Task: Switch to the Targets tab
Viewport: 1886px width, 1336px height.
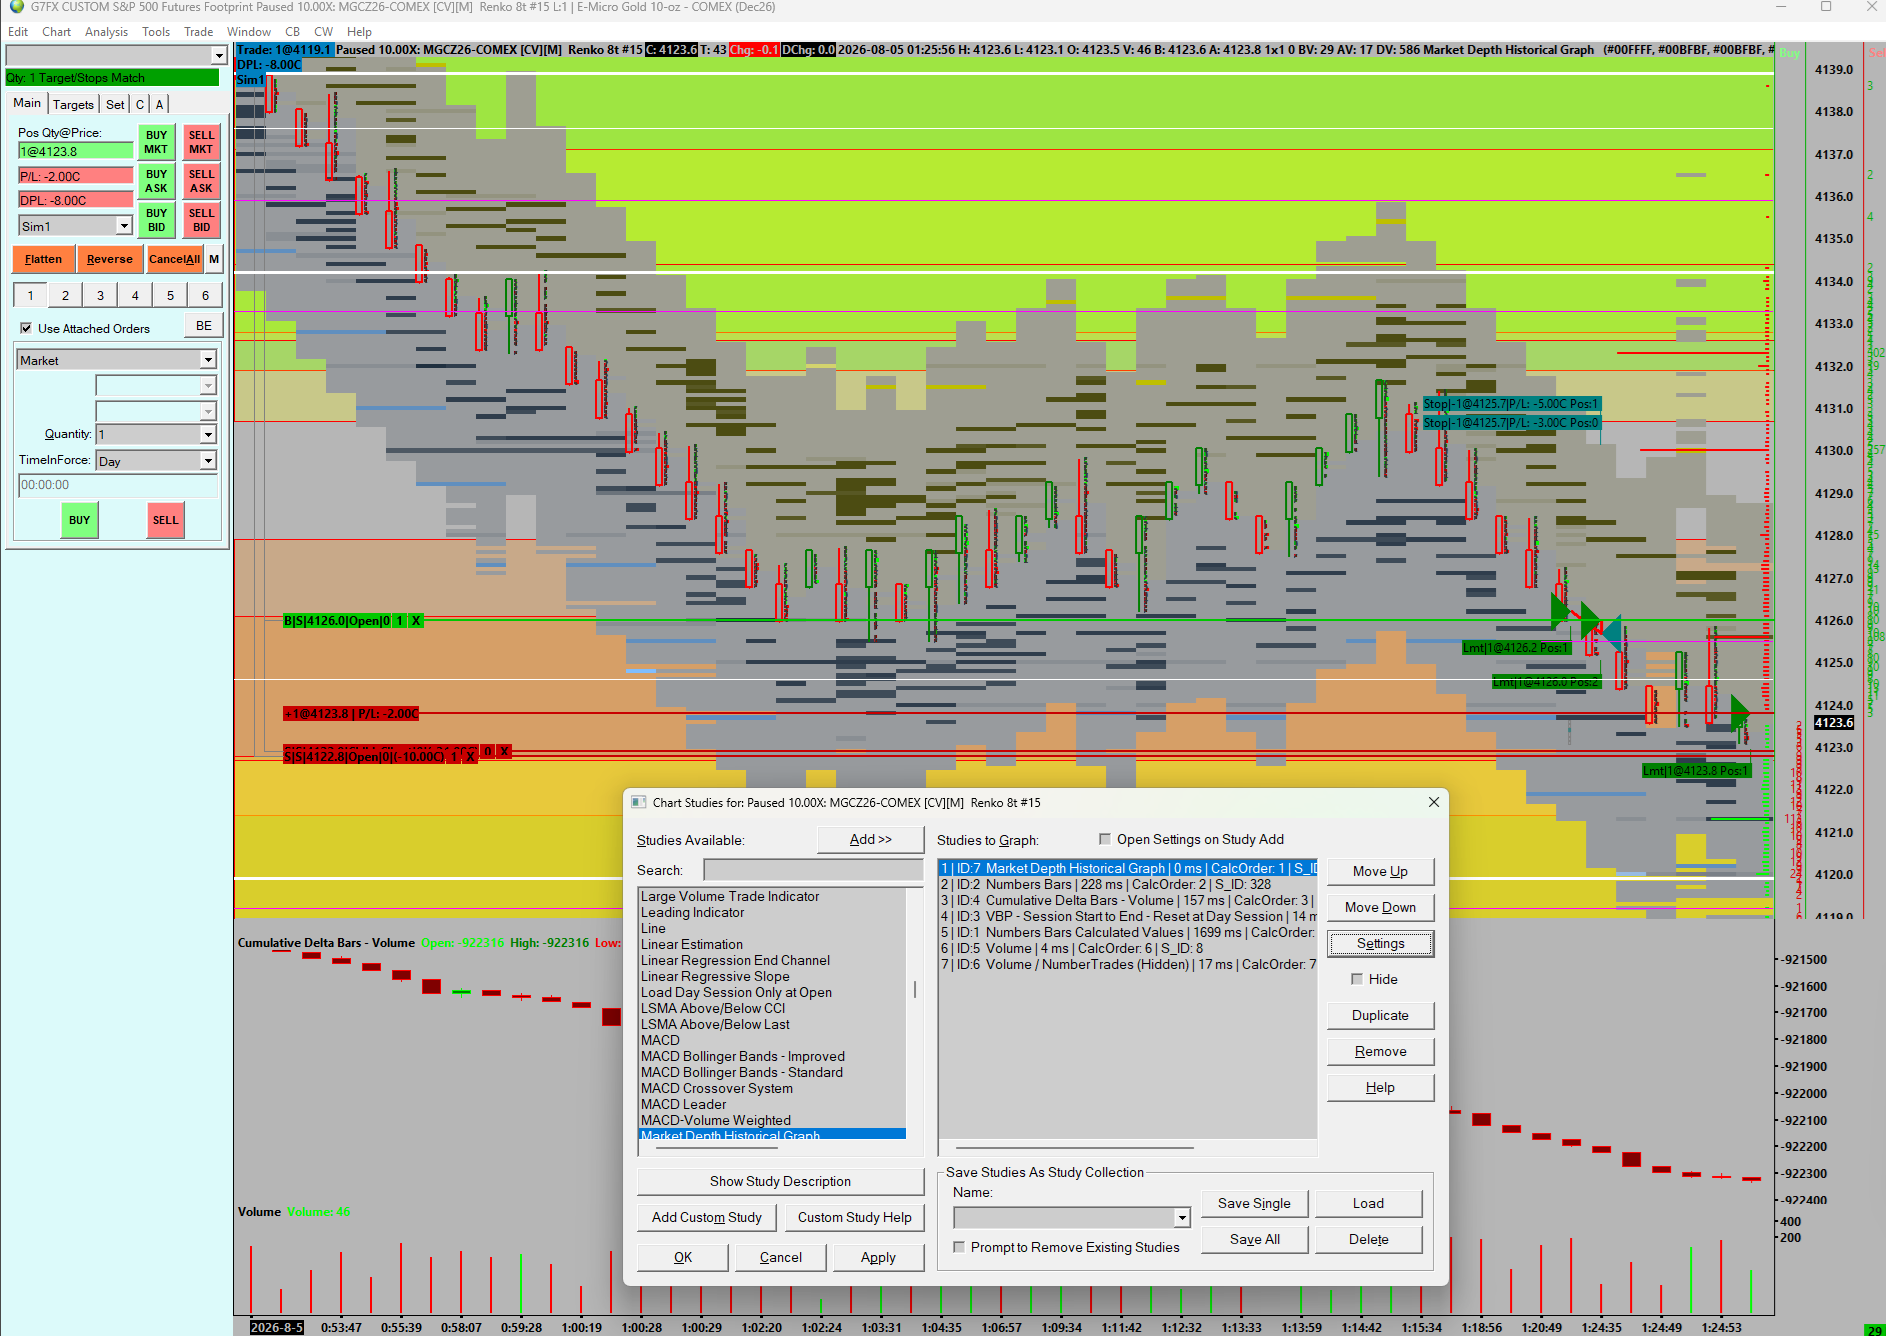Action: [73, 104]
